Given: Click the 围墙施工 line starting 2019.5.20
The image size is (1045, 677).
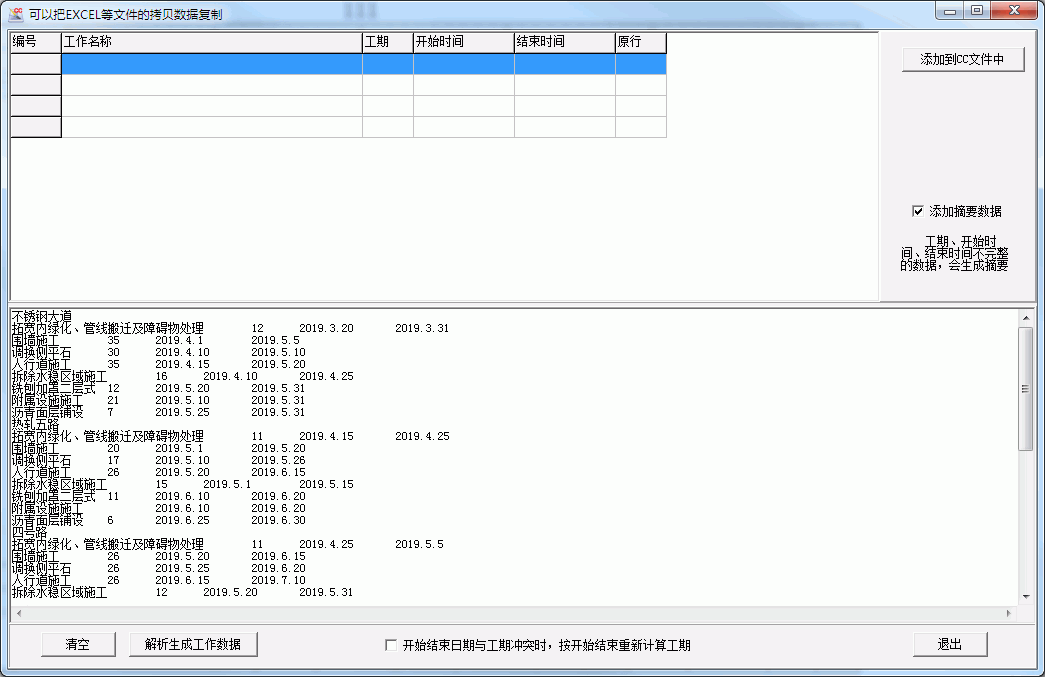Looking at the screenshot, I should tap(159, 556).
